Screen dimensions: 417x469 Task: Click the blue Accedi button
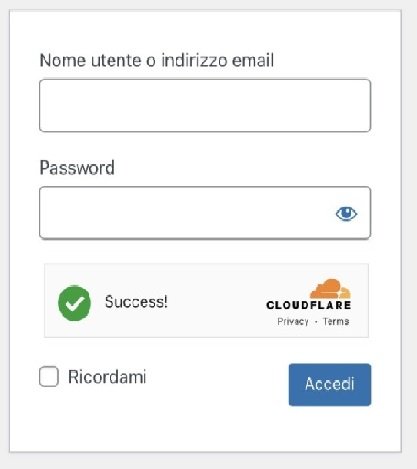330,385
